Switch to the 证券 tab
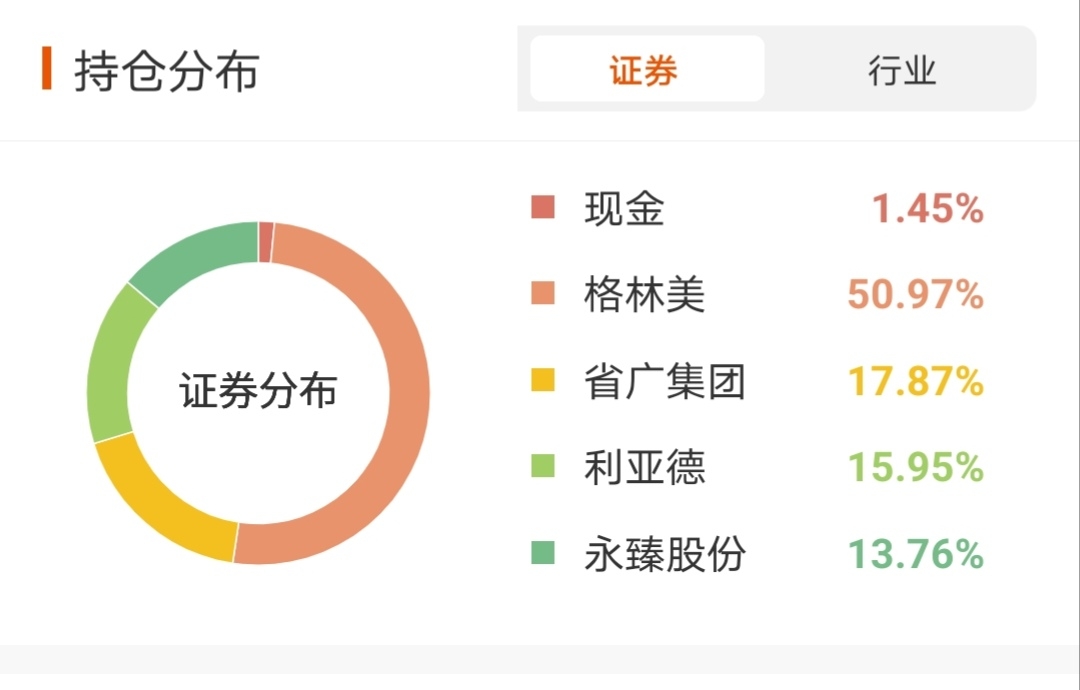Screen dimensions: 1080x690 (x=646, y=70)
